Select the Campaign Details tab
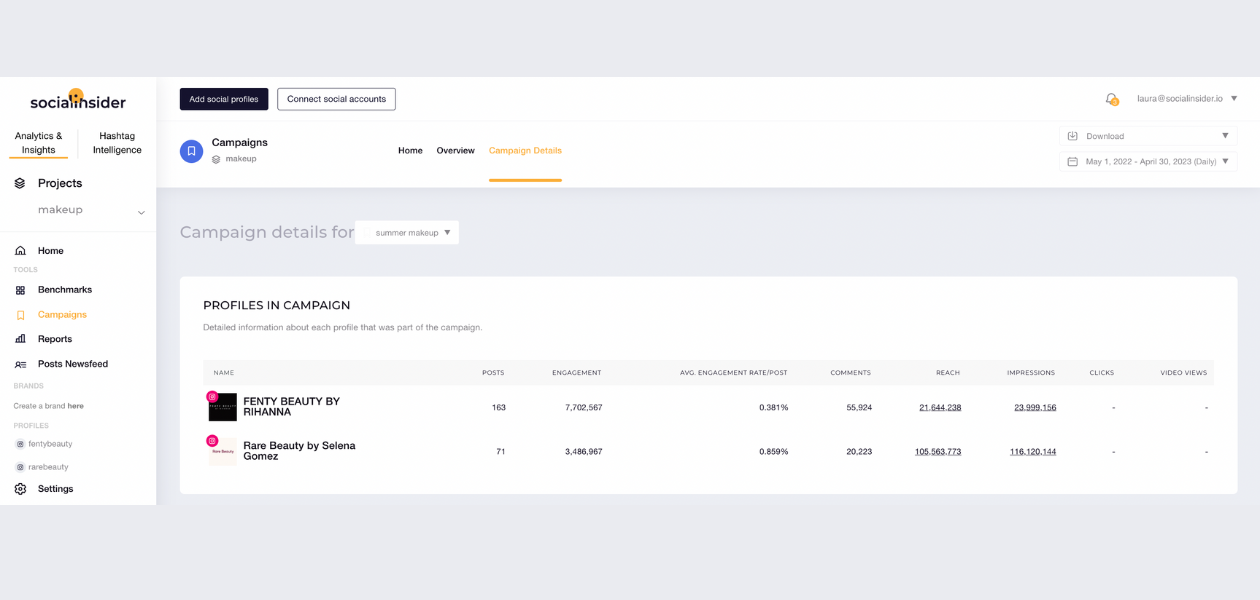The image size is (1260, 600). (525, 151)
